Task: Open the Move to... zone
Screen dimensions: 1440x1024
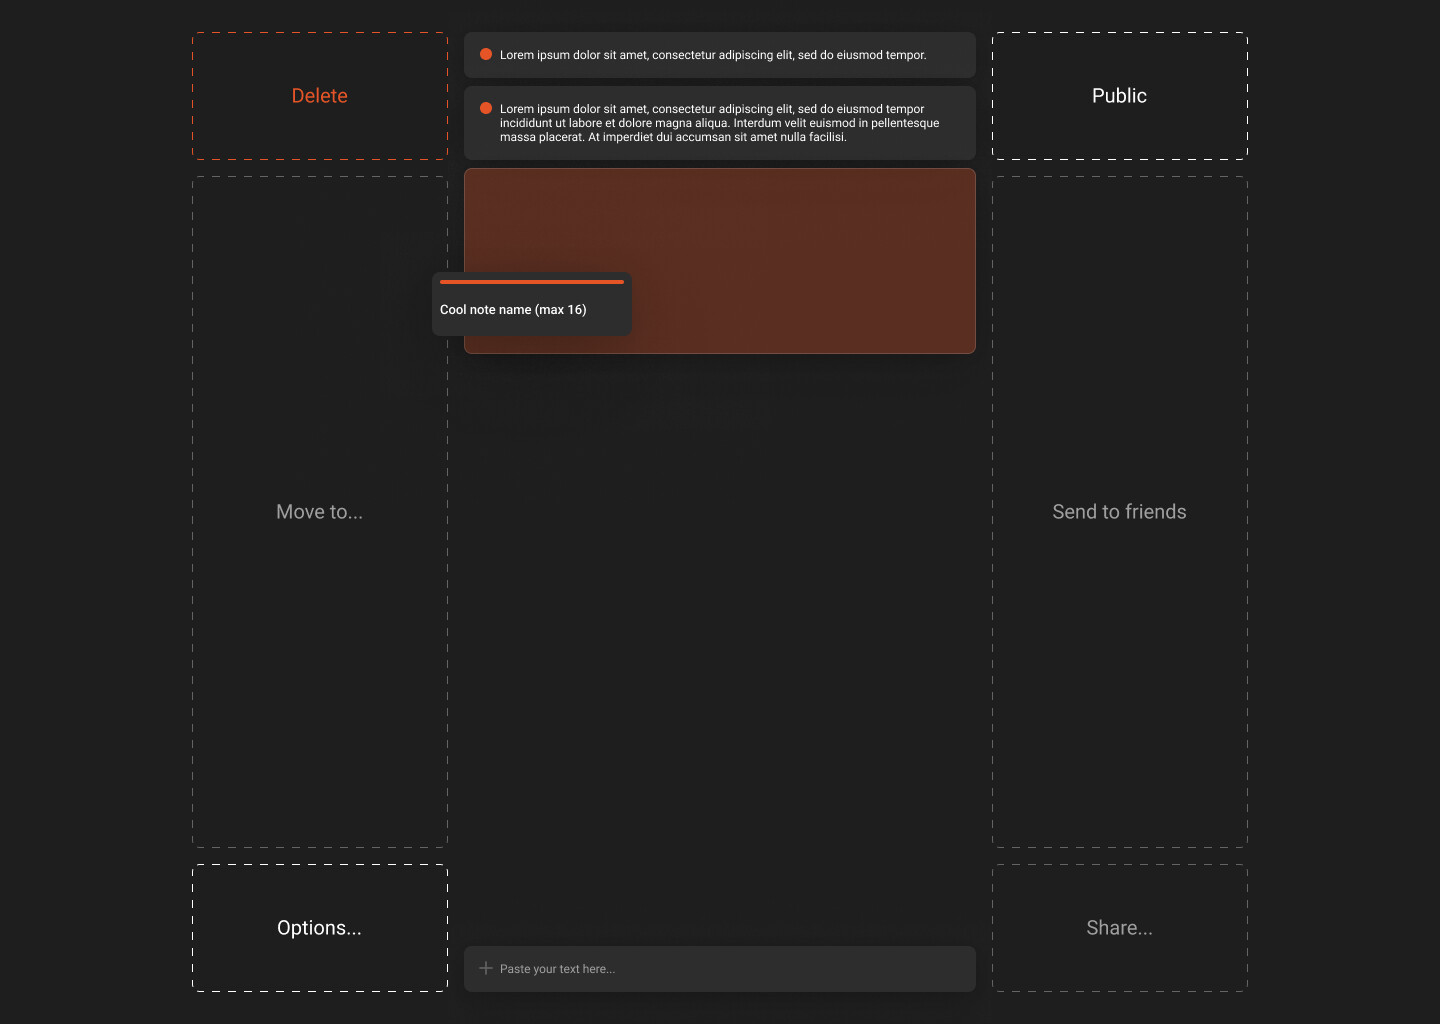Action: coord(320,512)
